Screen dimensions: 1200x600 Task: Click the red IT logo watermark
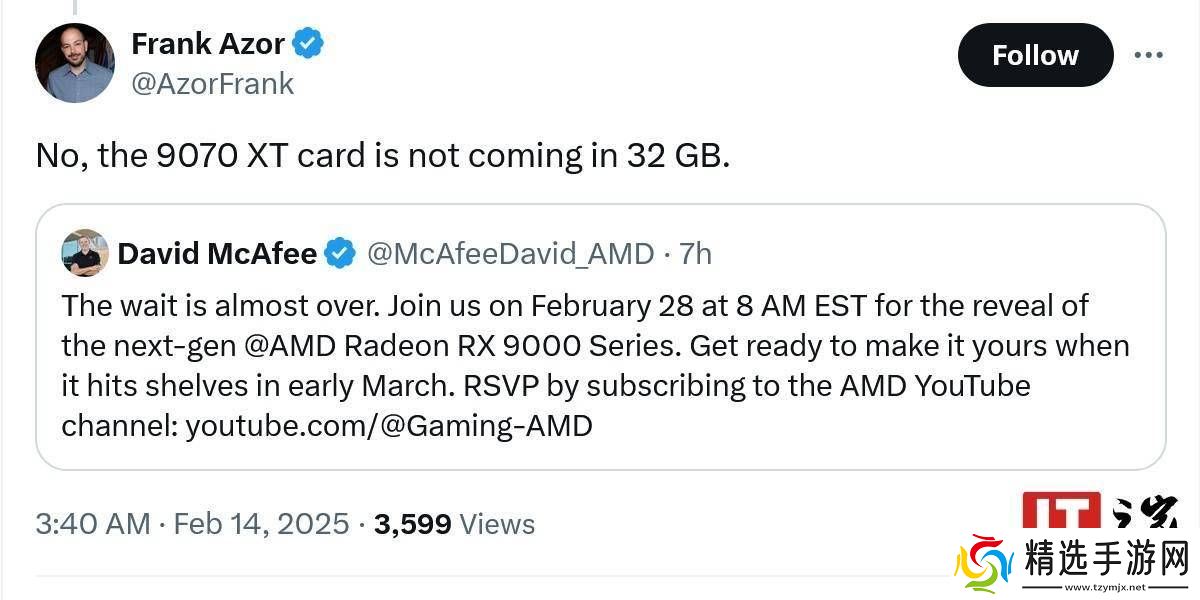point(1061,510)
